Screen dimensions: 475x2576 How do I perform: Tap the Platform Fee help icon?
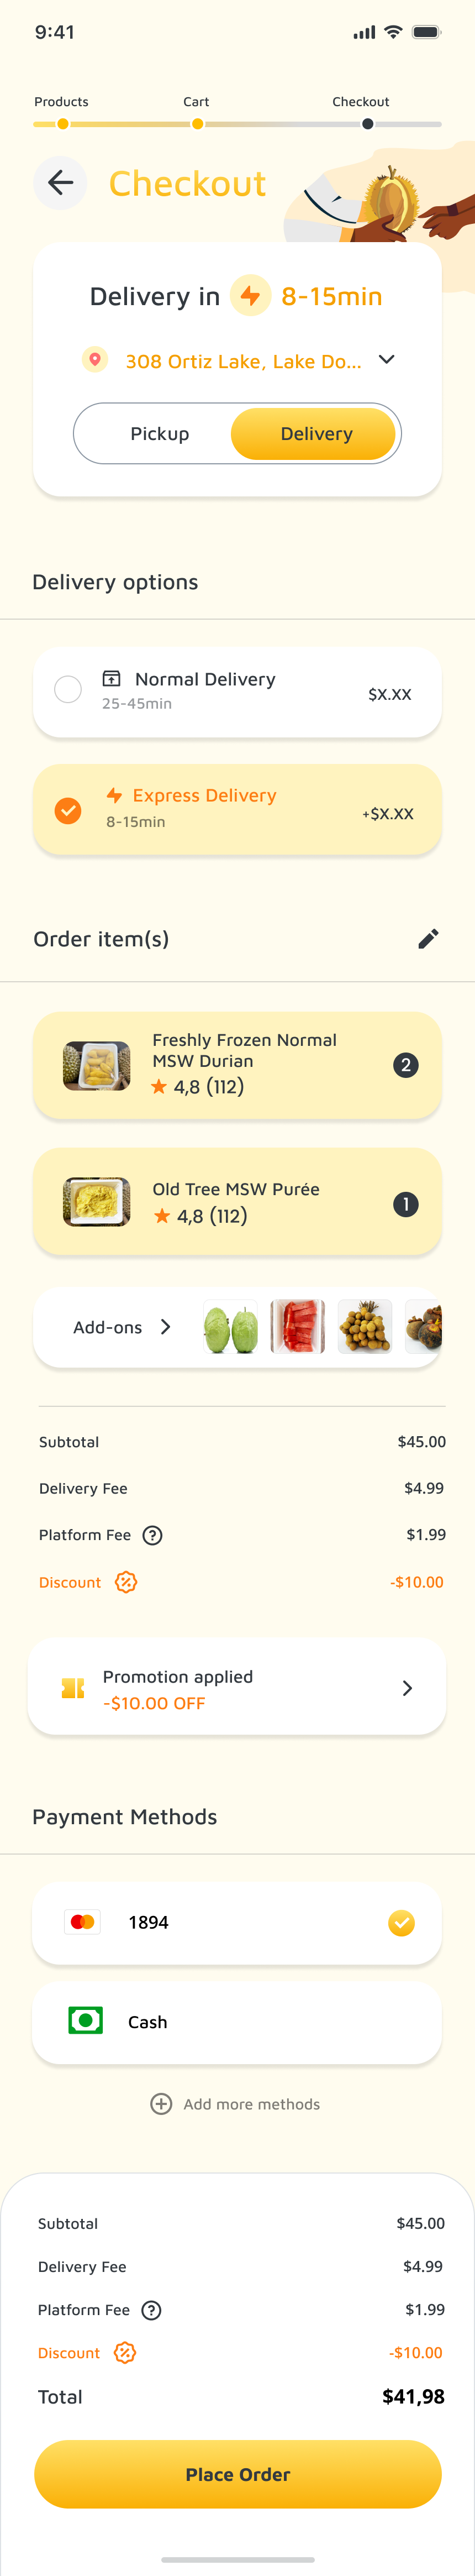click(x=153, y=1535)
